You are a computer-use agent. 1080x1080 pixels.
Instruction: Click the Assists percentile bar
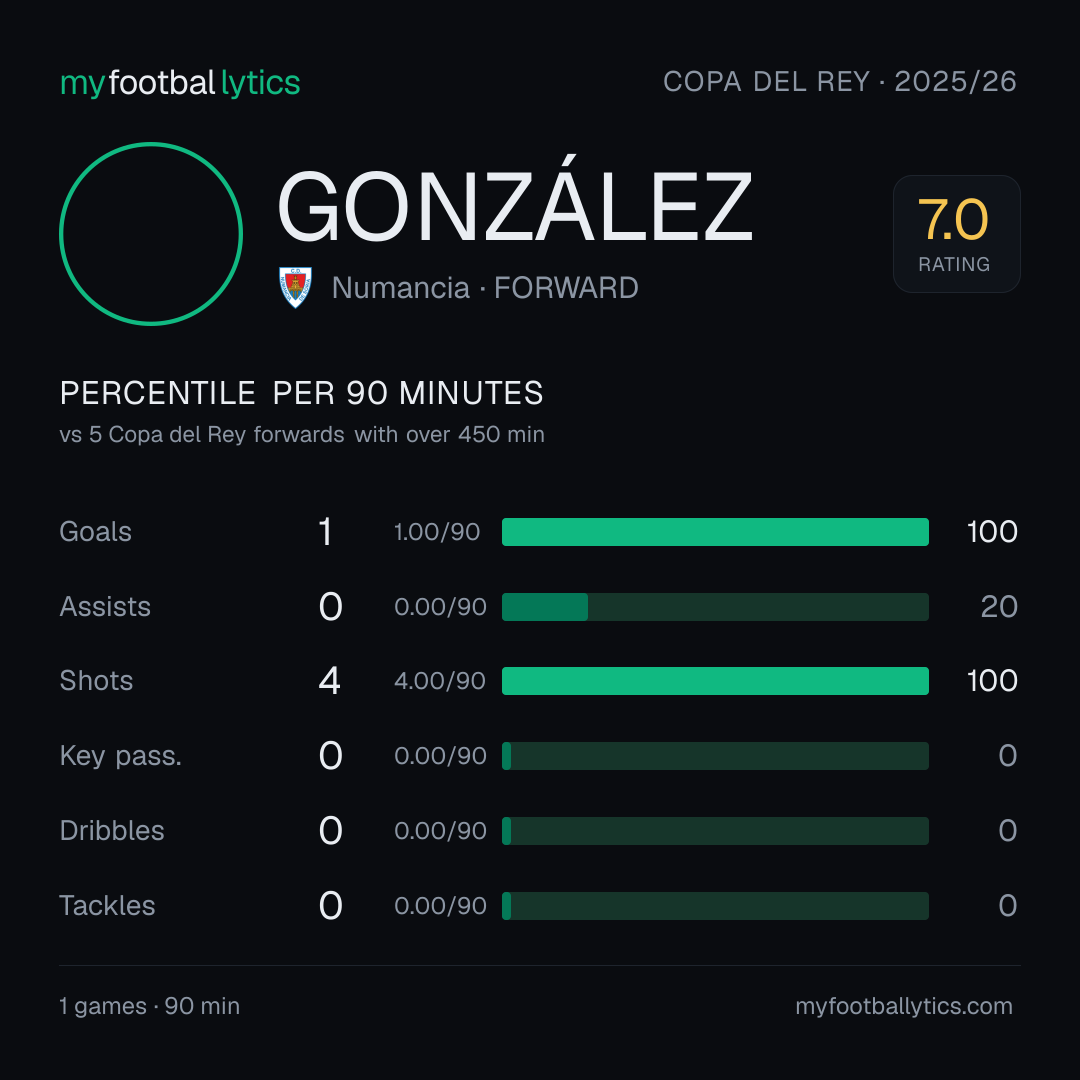click(x=715, y=607)
